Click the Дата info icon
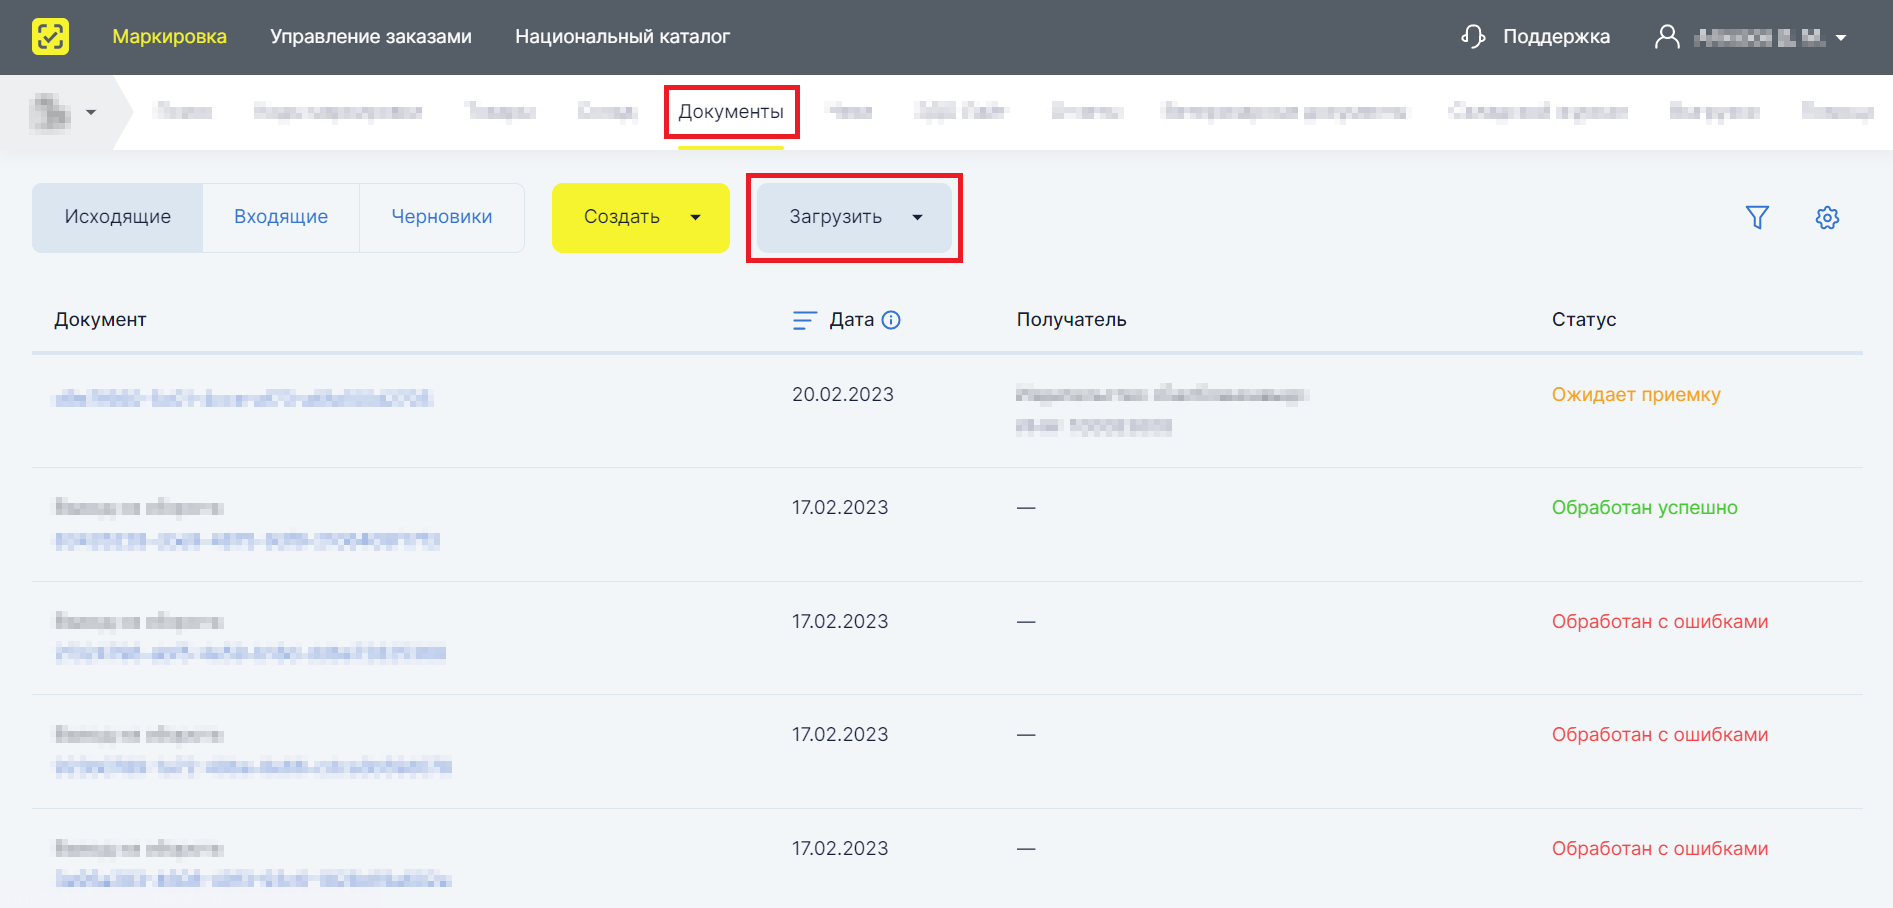 (891, 320)
